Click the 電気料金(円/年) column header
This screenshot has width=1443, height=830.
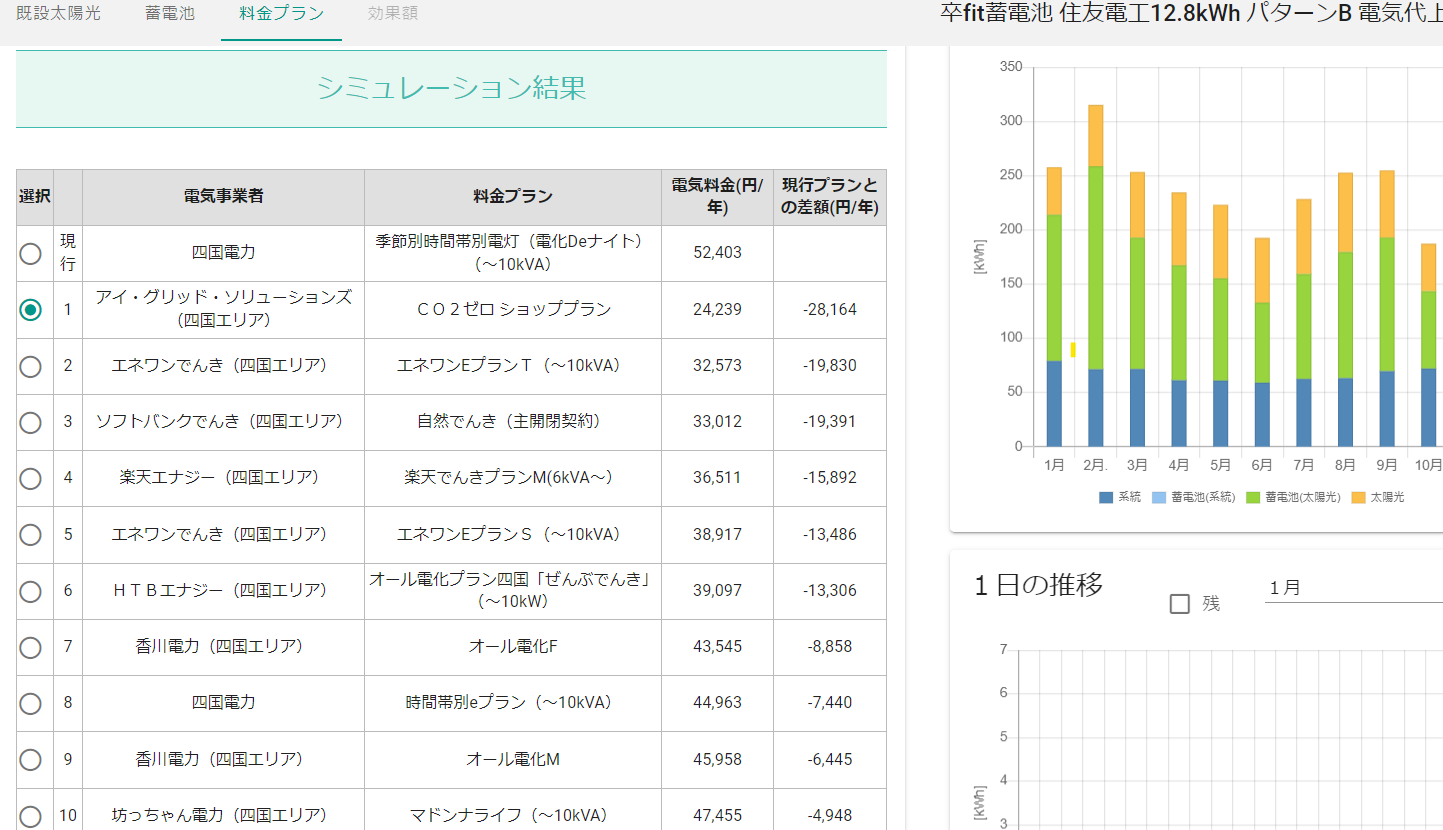[718, 197]
